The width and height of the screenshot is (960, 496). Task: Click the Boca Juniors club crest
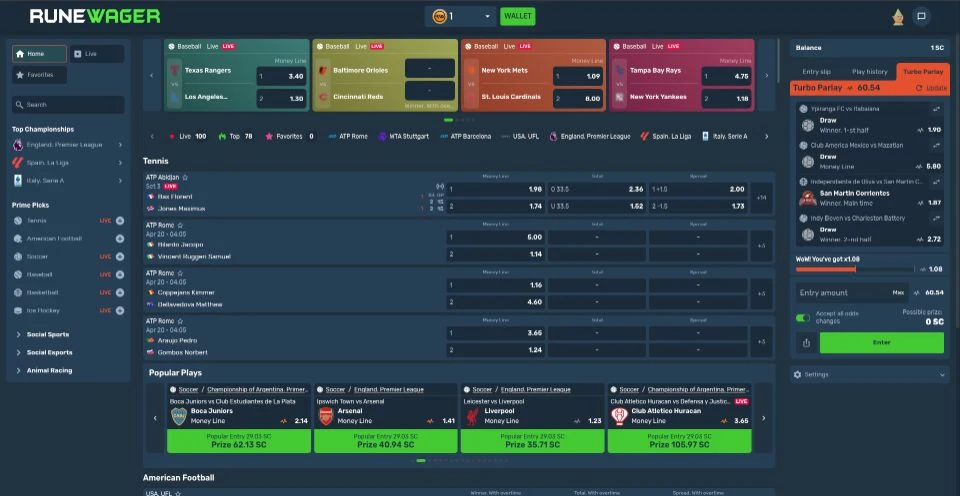click(179, 416)
